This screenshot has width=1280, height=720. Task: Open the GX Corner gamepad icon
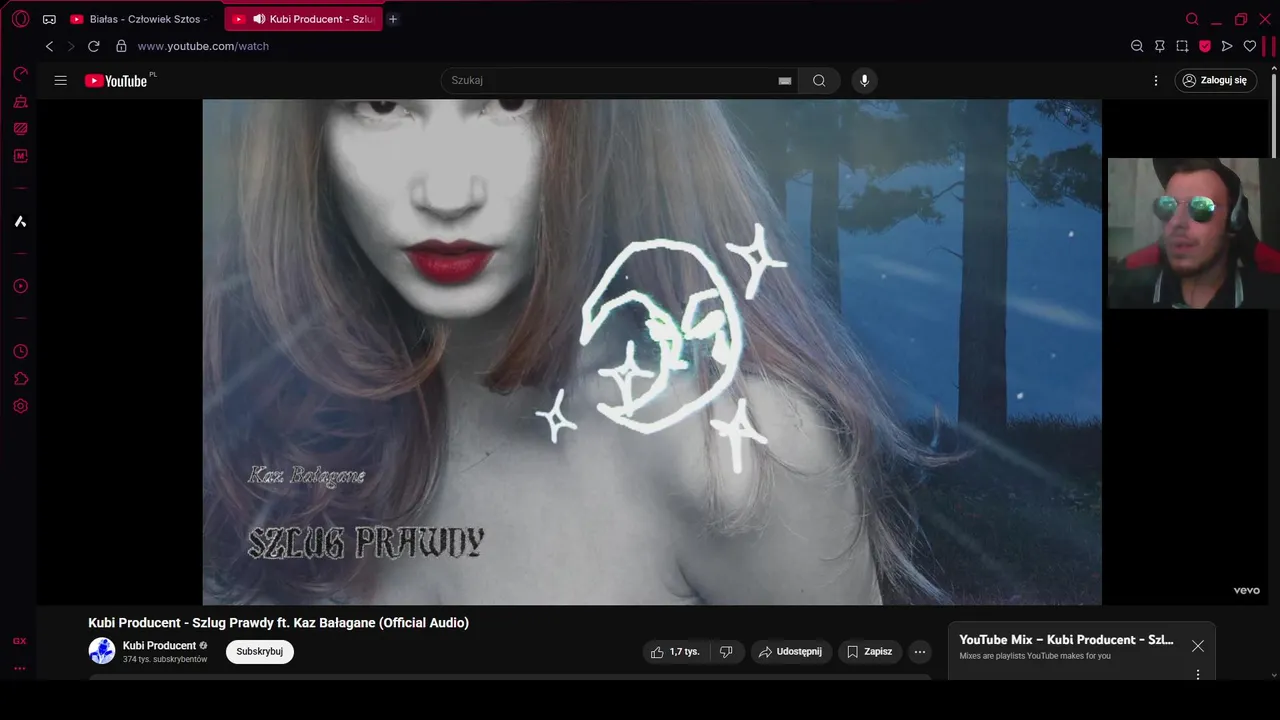(49, 19)
